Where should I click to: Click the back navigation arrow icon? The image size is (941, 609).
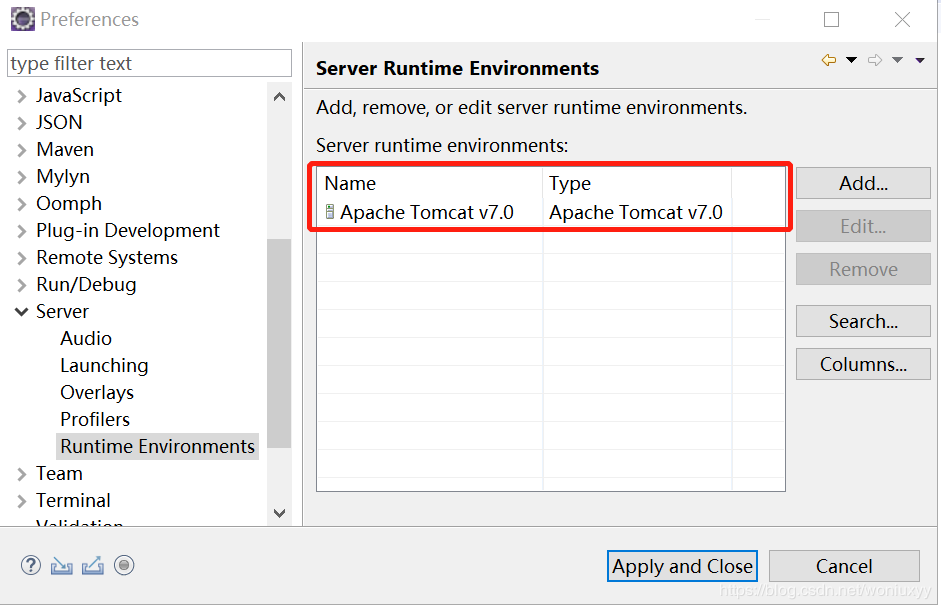829,60
